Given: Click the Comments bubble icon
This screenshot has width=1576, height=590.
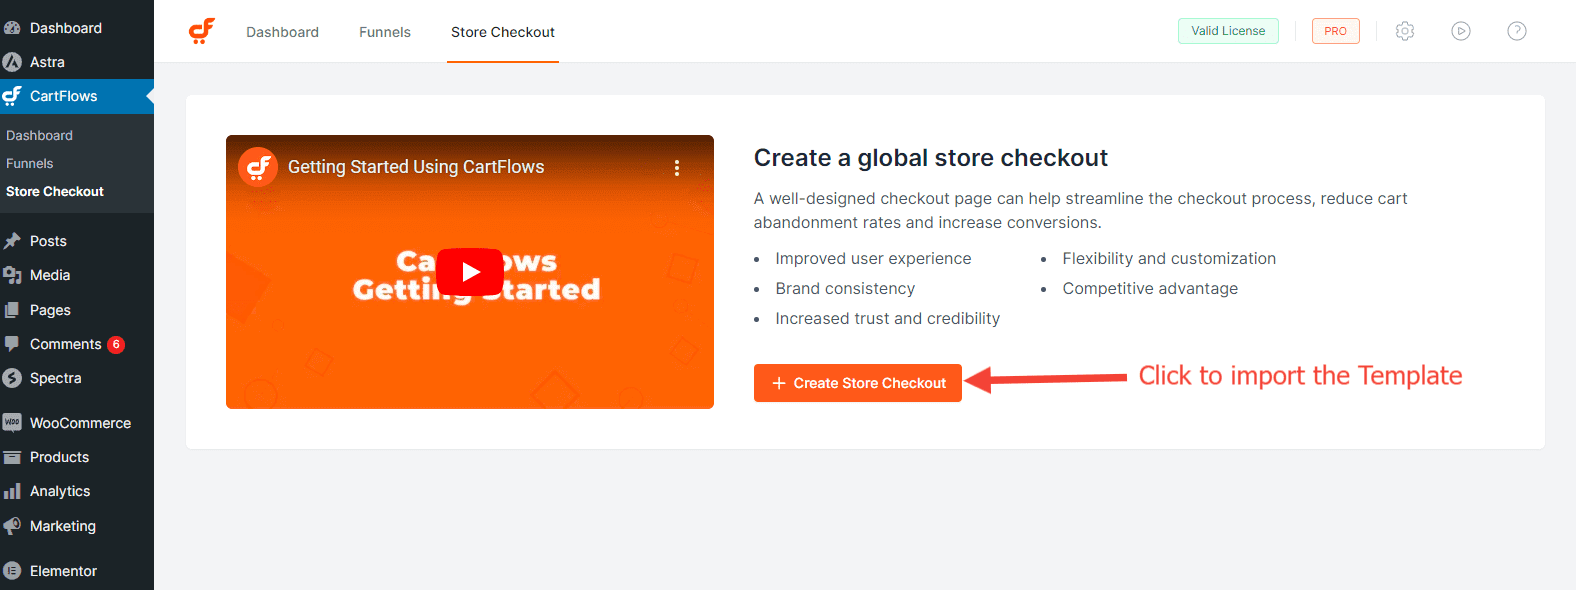Looking at the screenshot, I should (x=12, y=344).
